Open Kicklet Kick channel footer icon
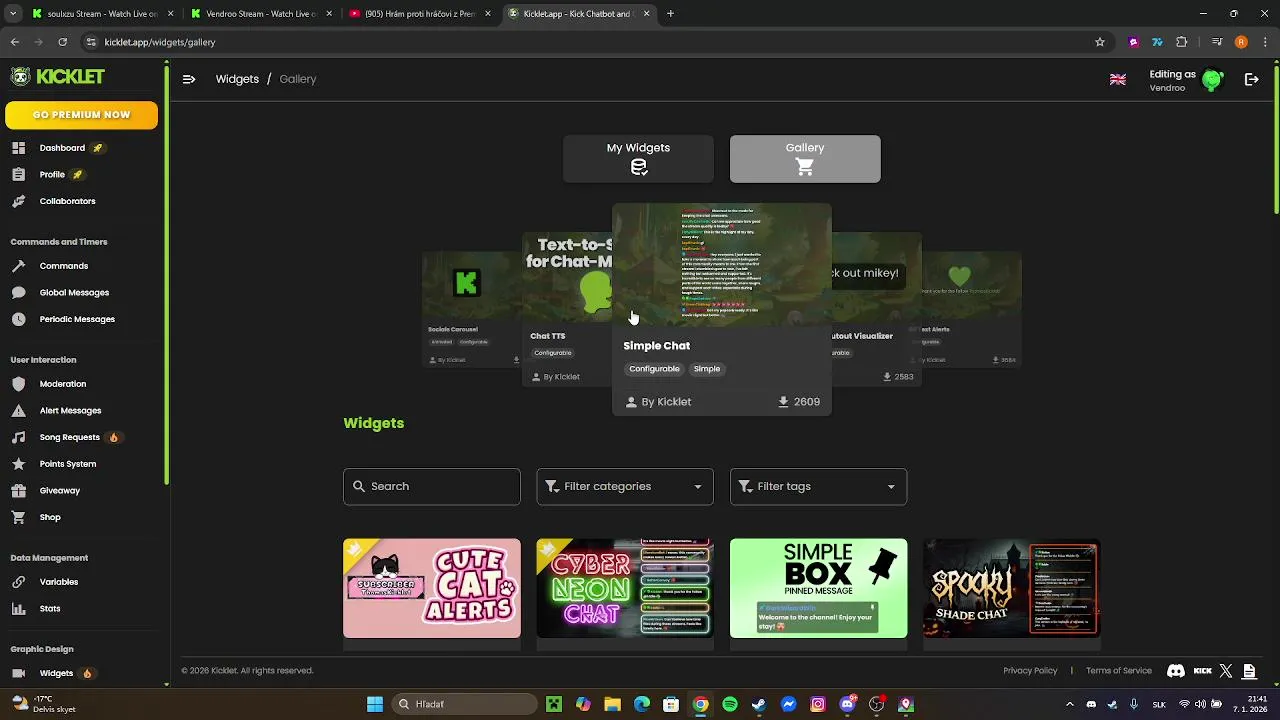Screen dimensions: 1280x720 tap(1202, 671)
